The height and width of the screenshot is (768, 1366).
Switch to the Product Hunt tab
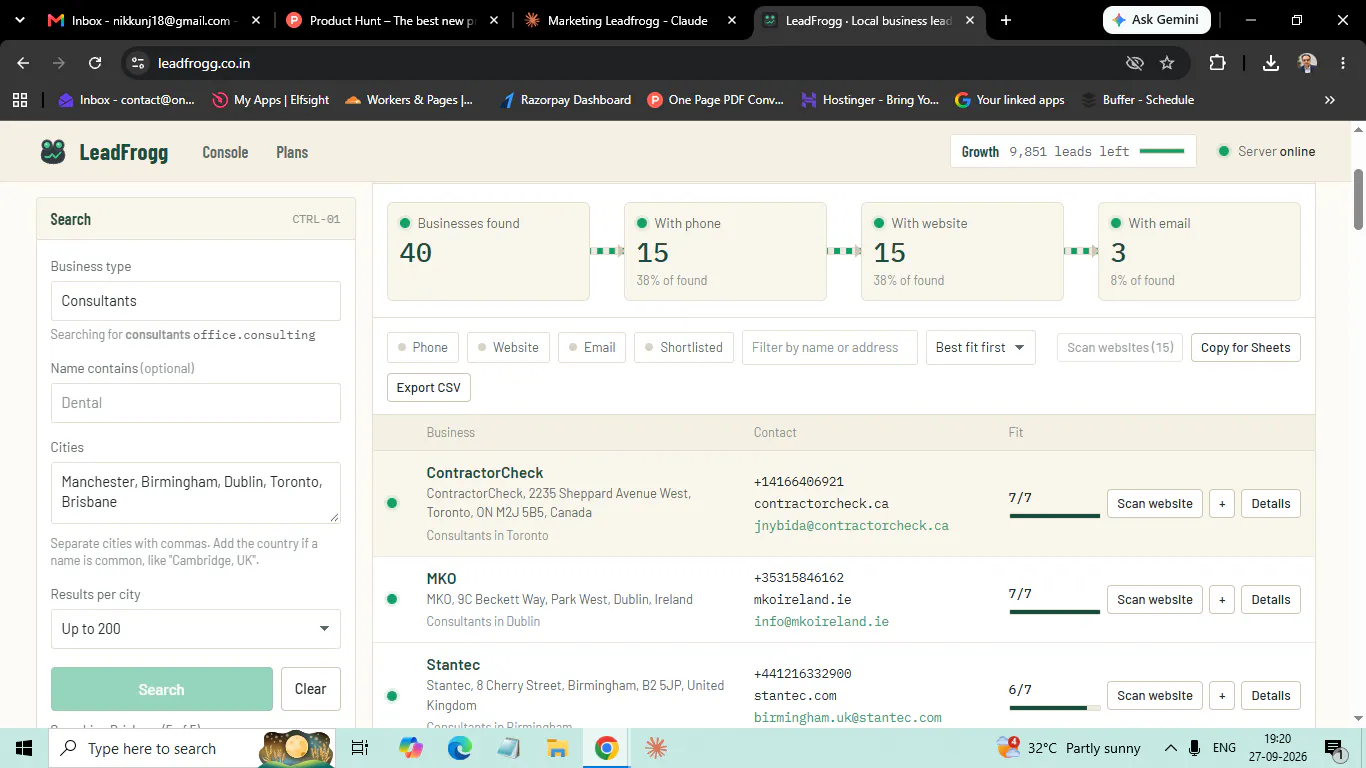391,20
